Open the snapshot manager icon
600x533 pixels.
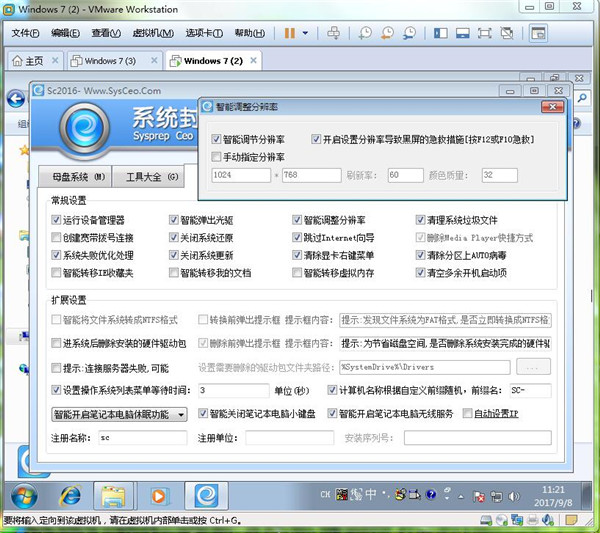pyautogui.click(x=409, y=33)
